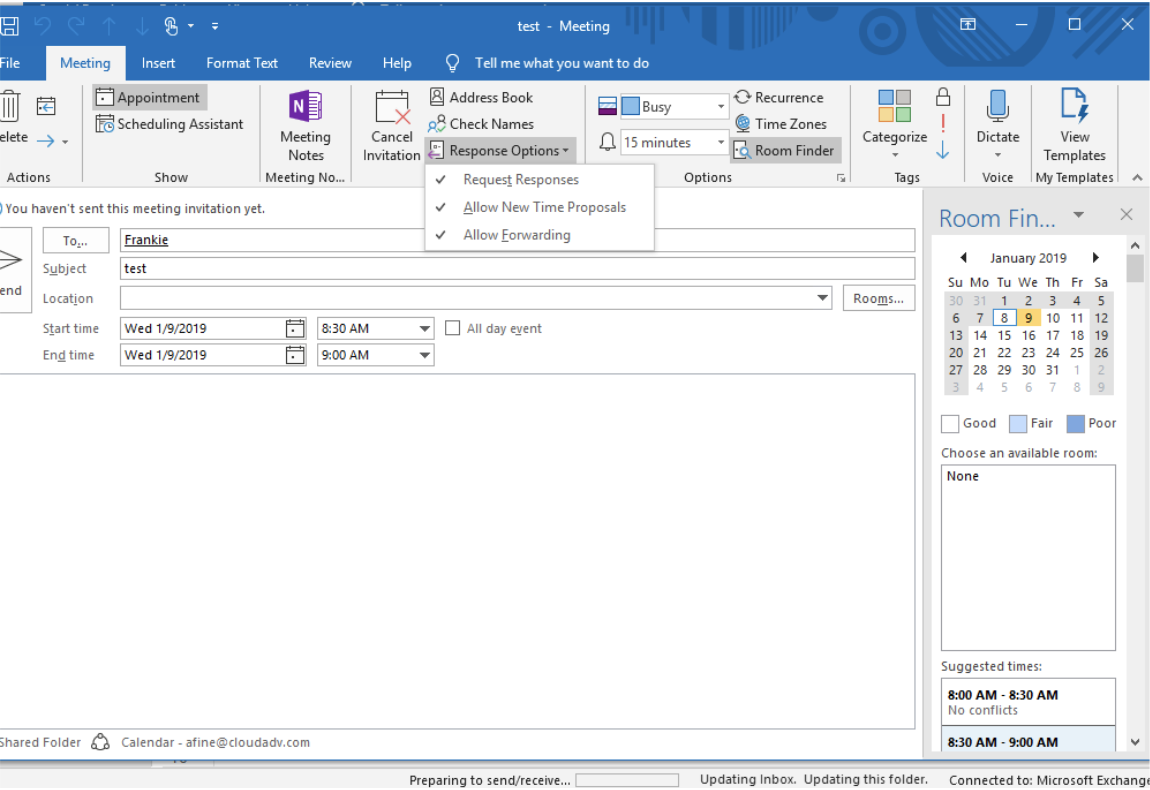Select the 8:00 AM - 8:30 AM suggested time

pyautogui.click(x=1028, y=701)
